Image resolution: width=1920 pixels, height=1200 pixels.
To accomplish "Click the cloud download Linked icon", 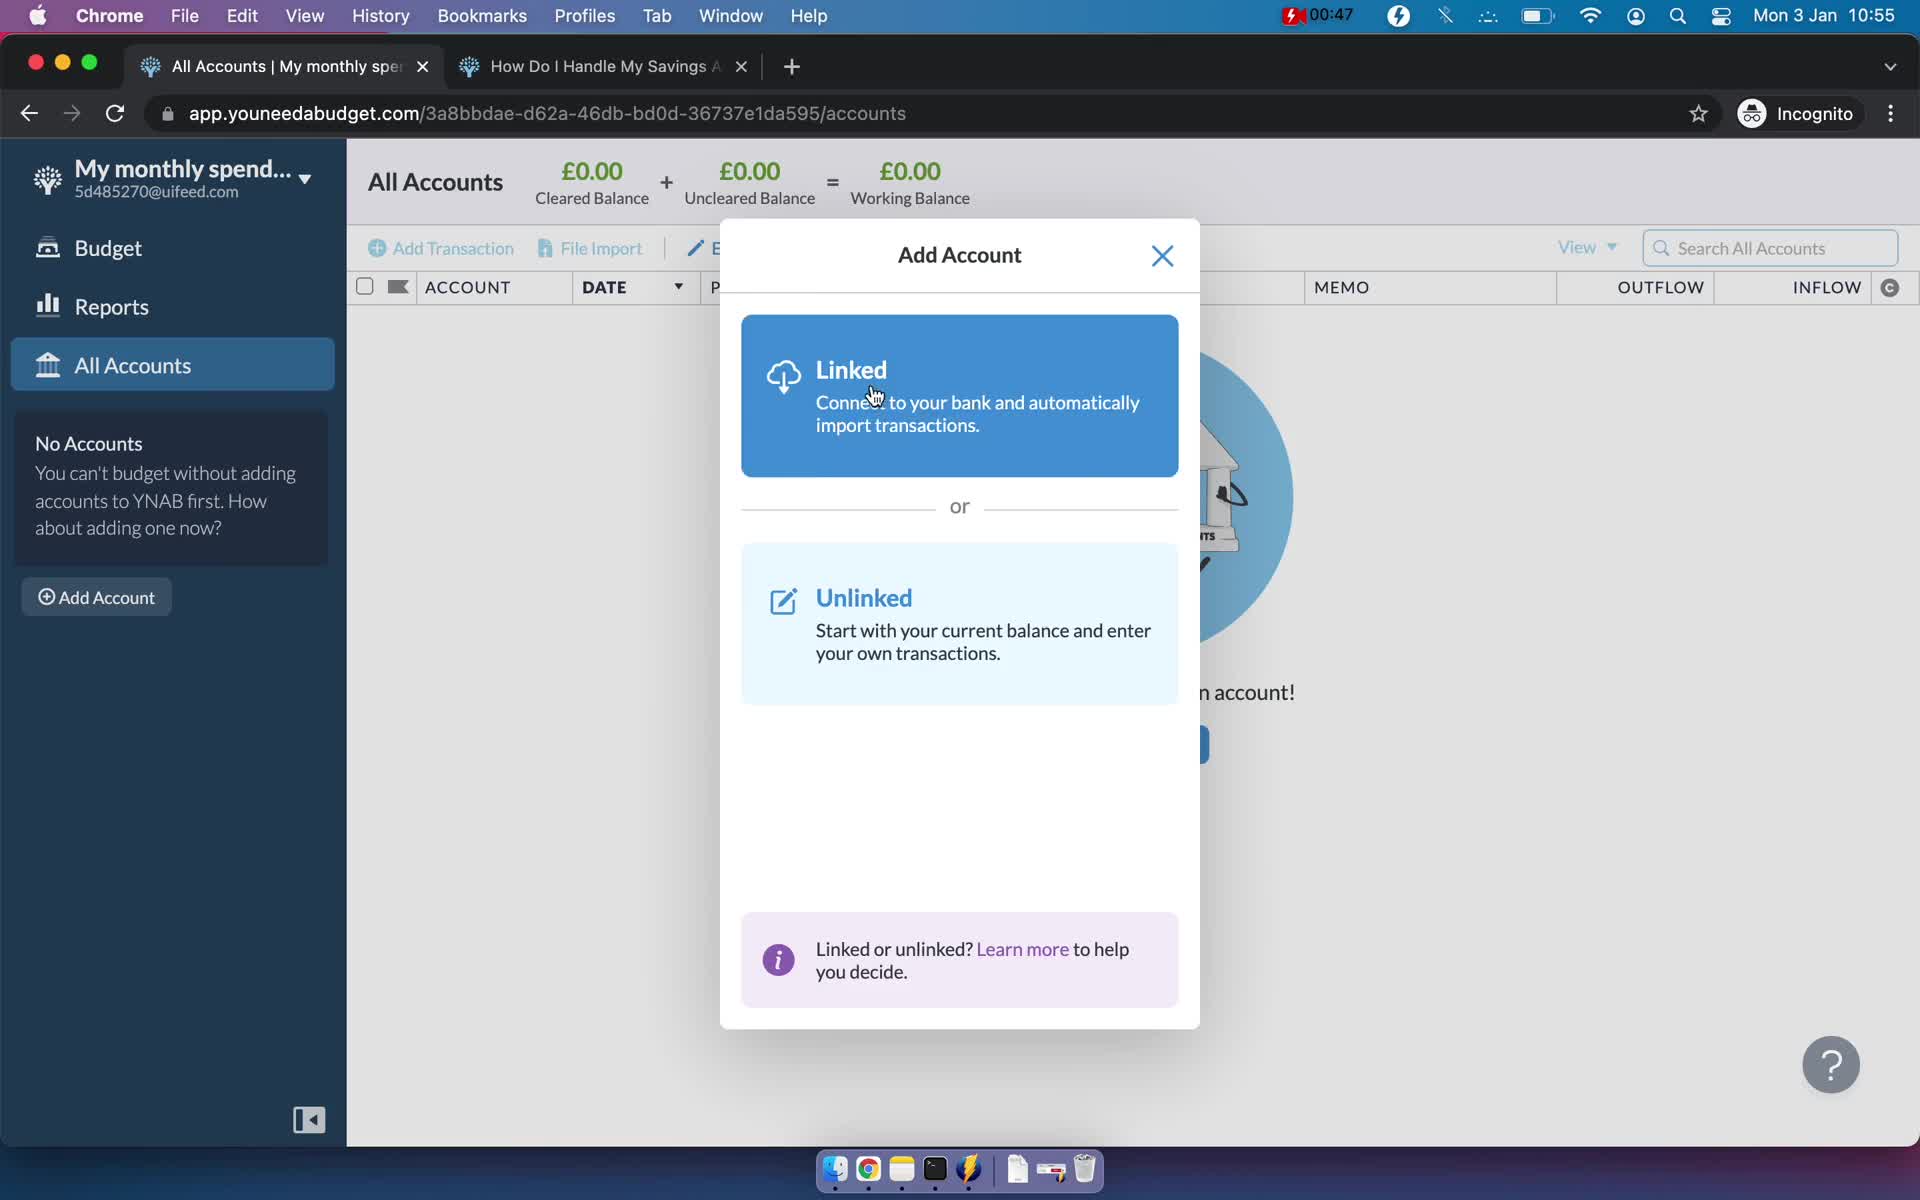I will [x=783, y=377].
